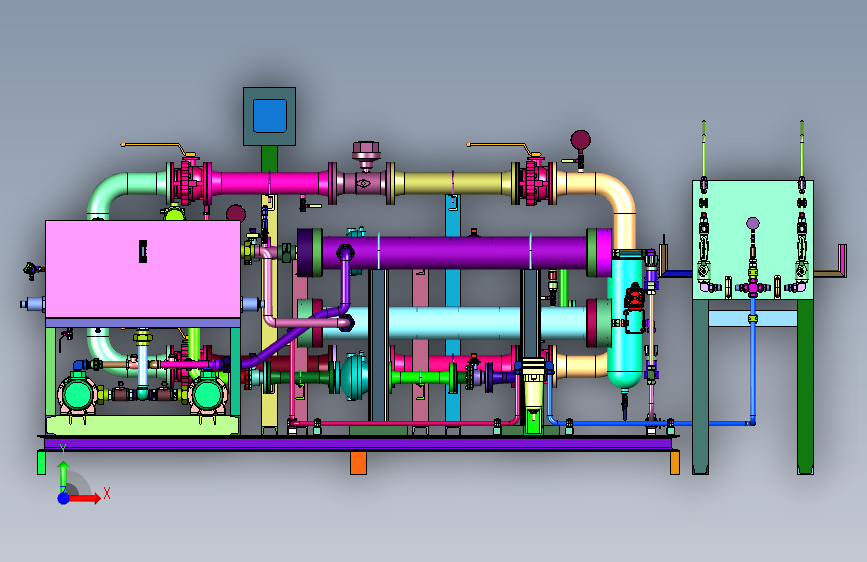Pick the dark red gauge above the pink tank
Viewport: 867px width, 562px height.
(236, 214)
